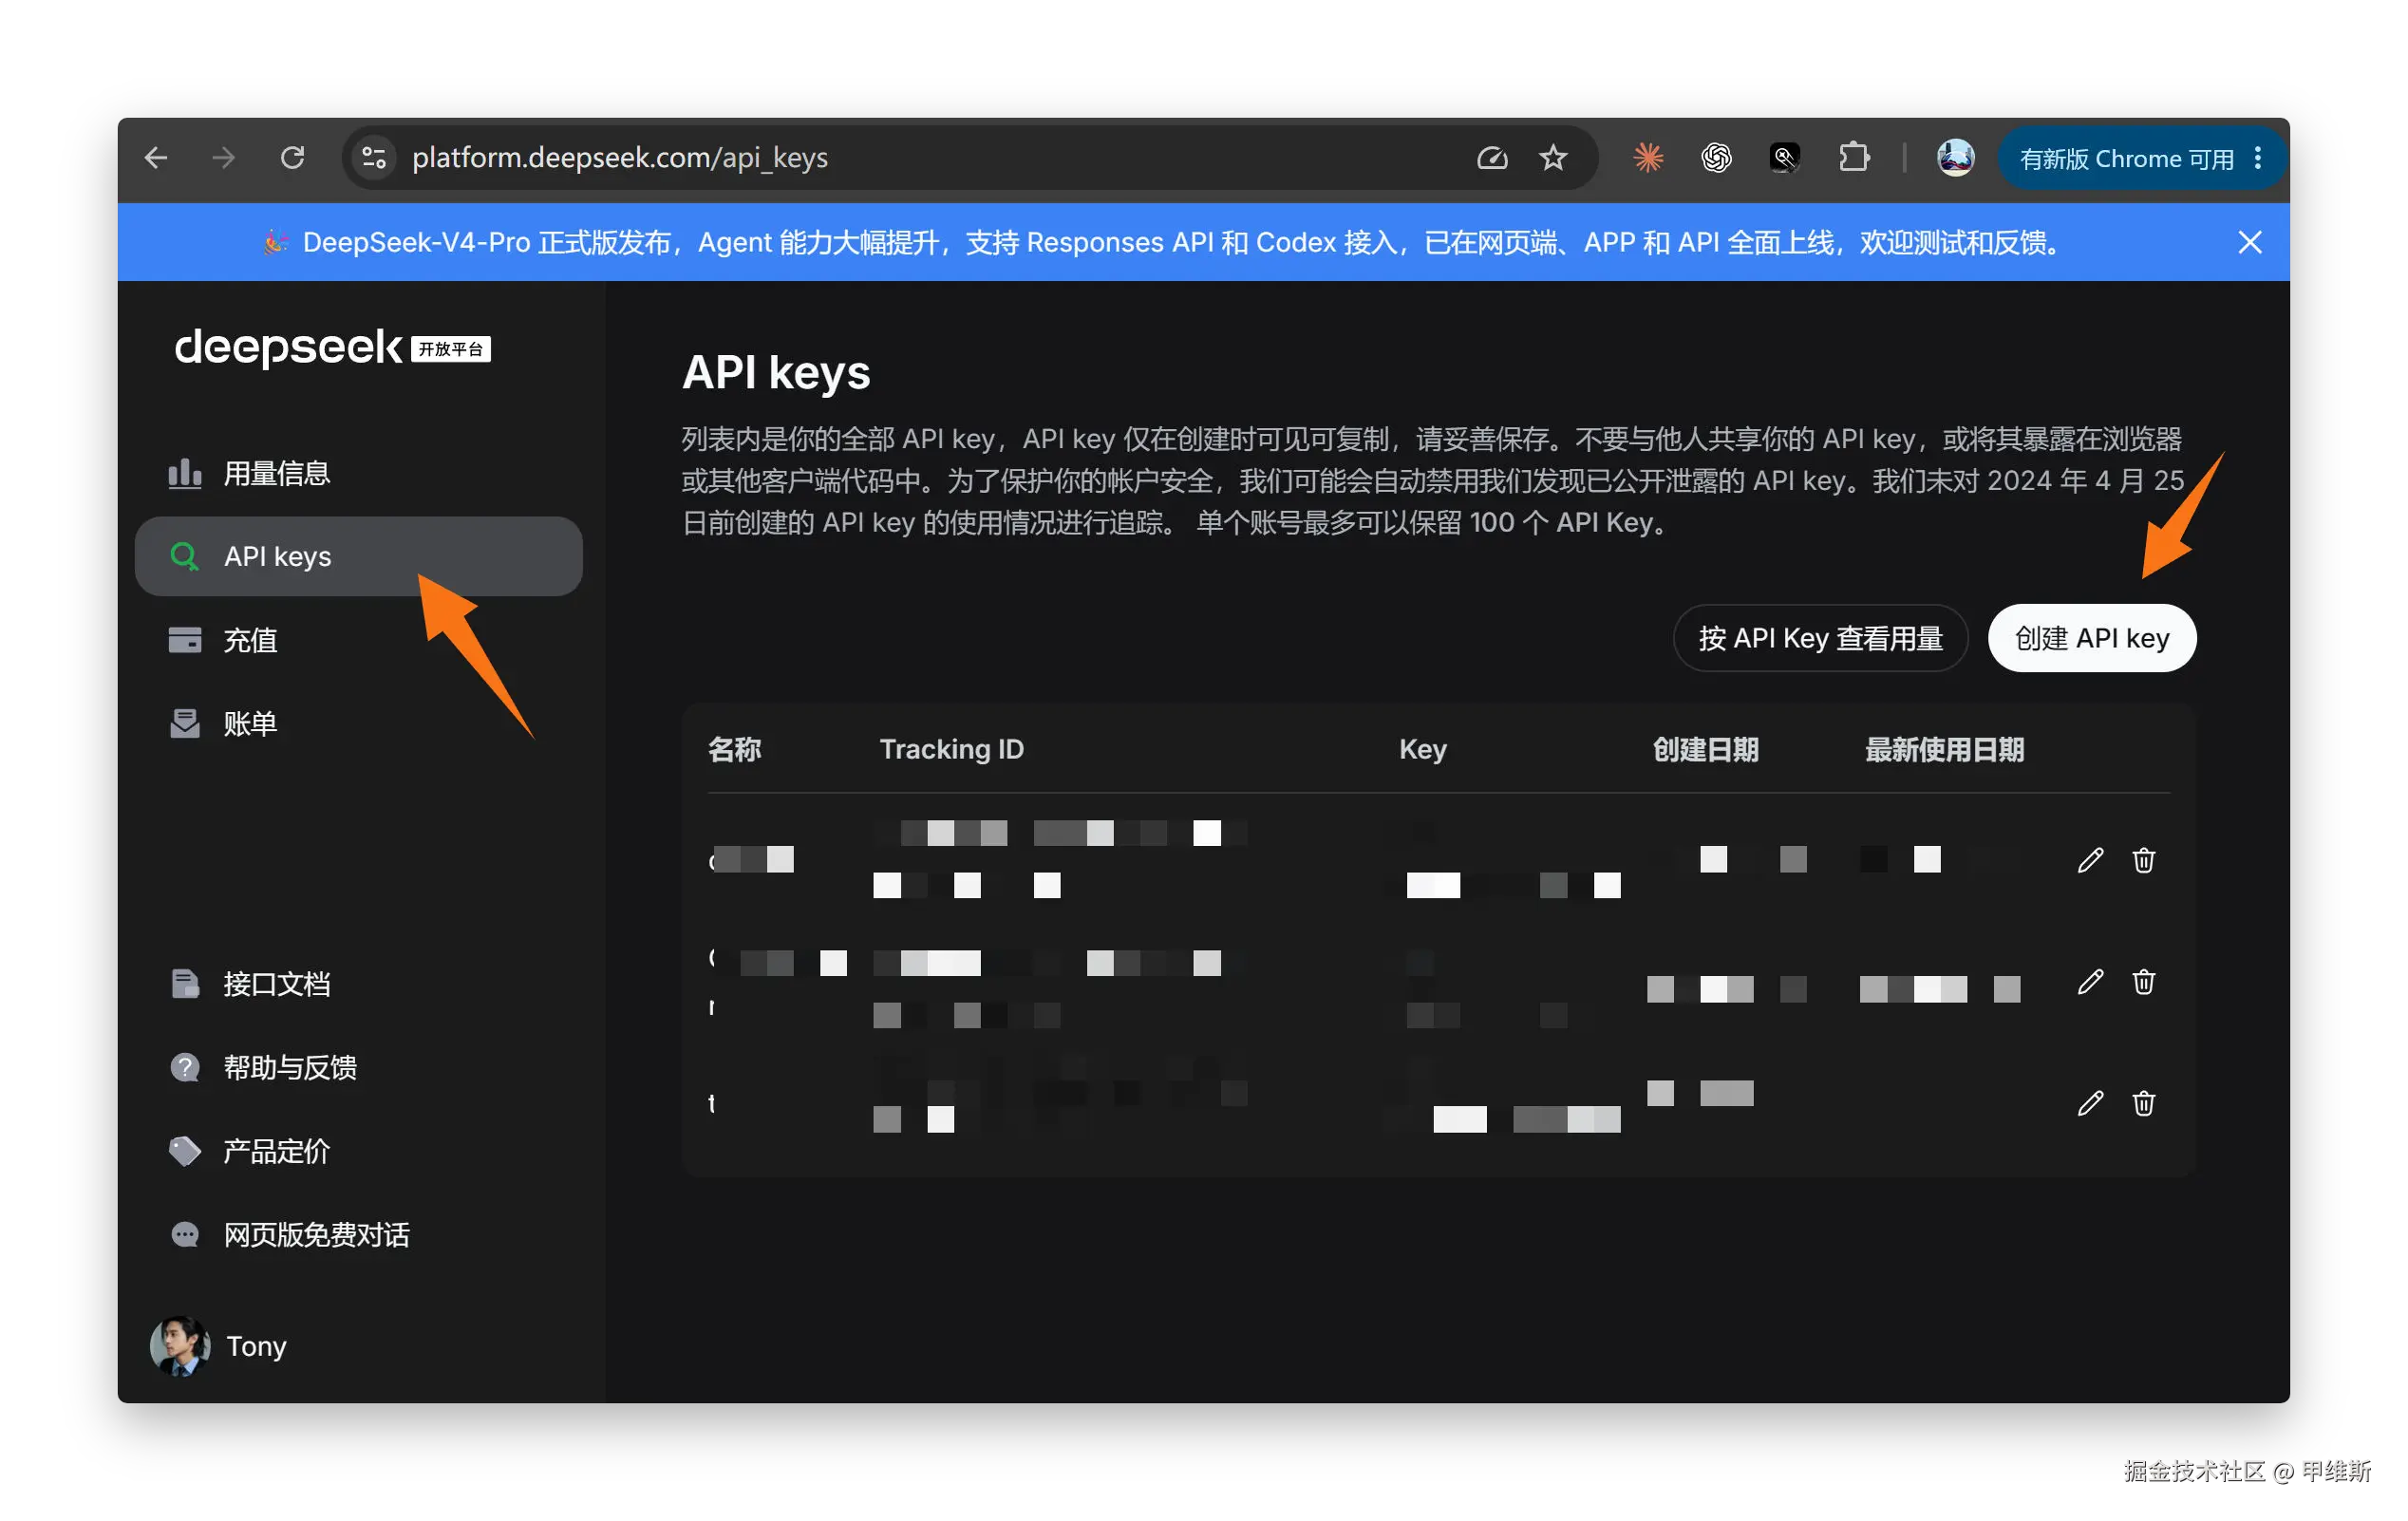Open the ChatGPT extension icon
Image resolution: width=2408 pixels, height=1521 pixels.
coord(1716,158)
